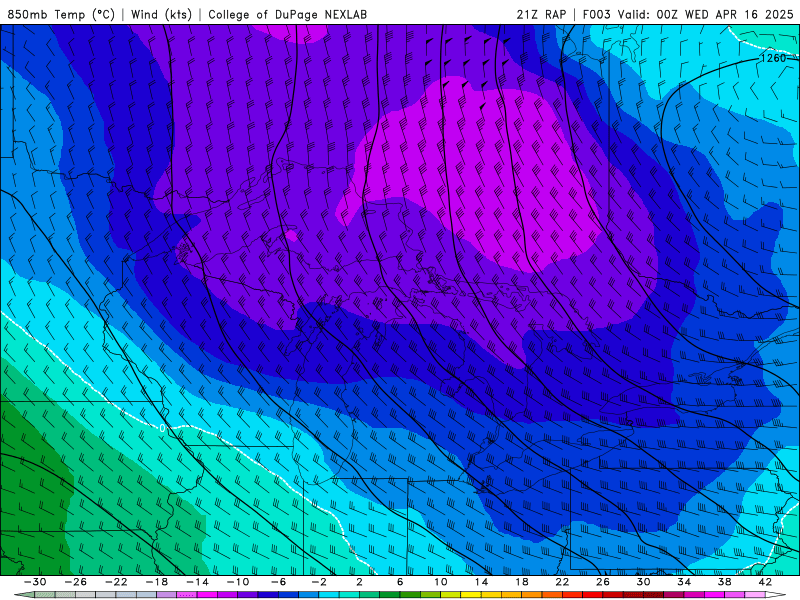Pick the bright yellow color bar segment
800x600 pixels.
tap(471, 595)
